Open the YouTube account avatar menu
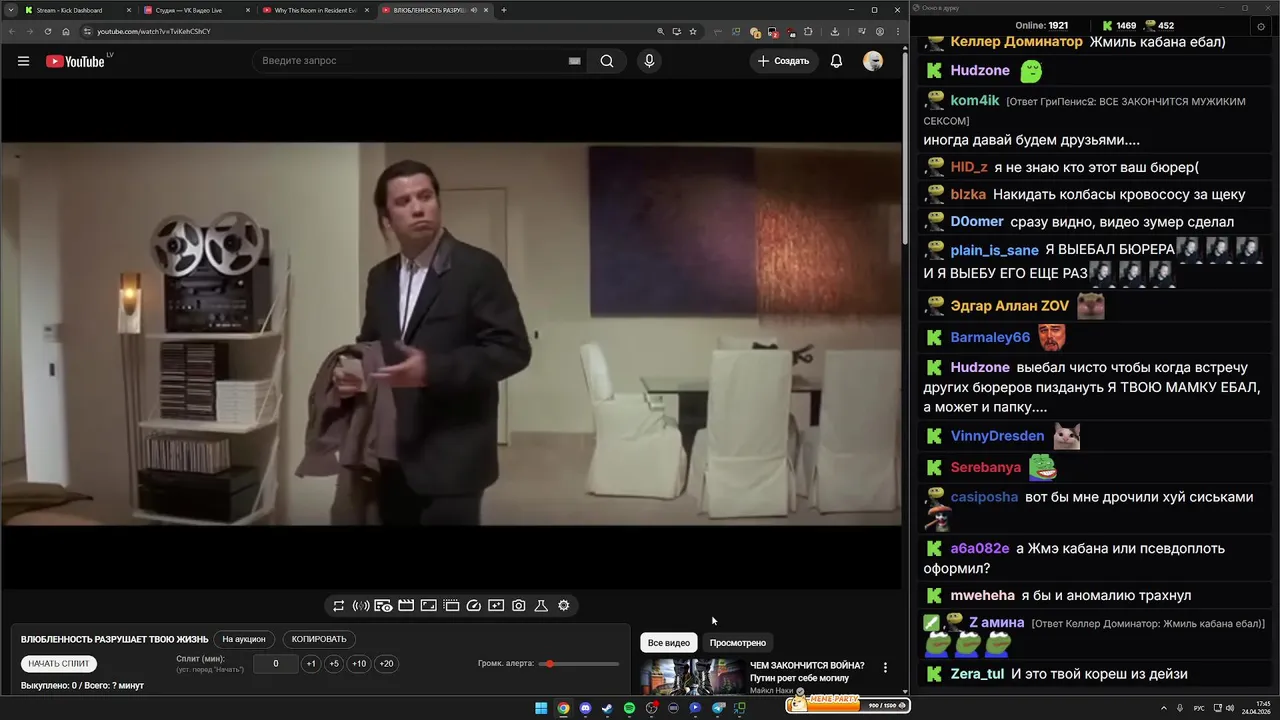The image size is (1280, 720). (x=873, y=61)
